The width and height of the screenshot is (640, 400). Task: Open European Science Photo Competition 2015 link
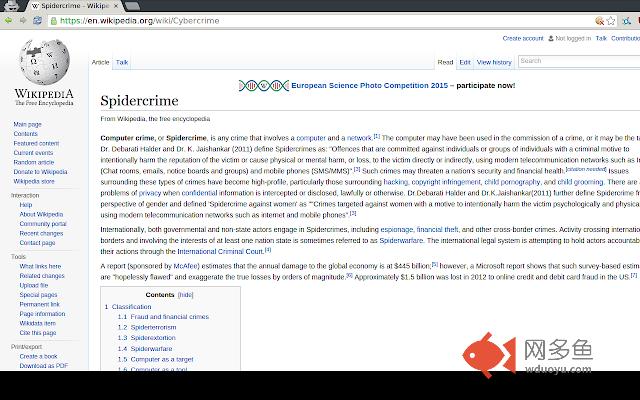pos(369,85)
